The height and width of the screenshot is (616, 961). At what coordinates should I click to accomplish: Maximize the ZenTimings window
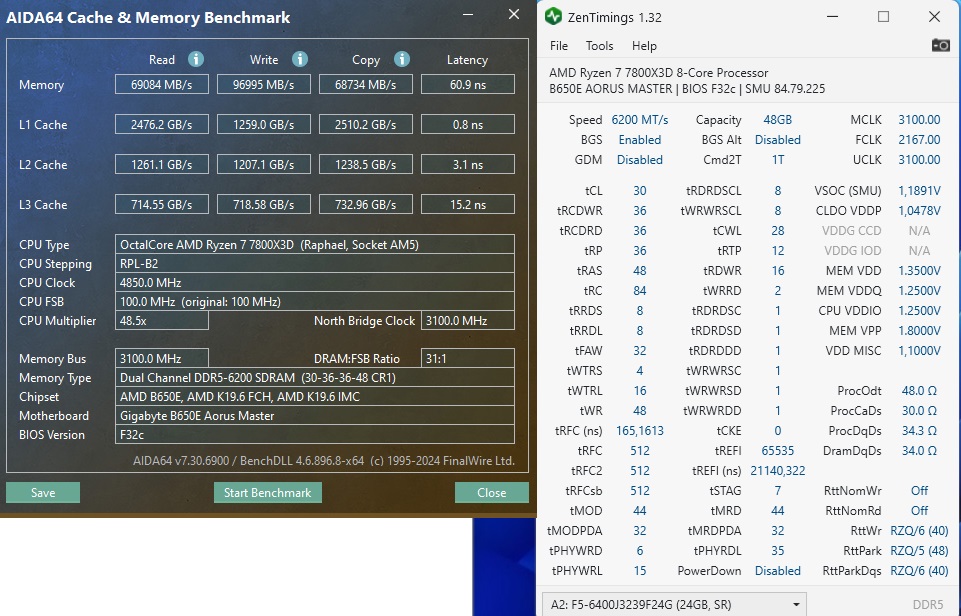[x=883, y=17]
